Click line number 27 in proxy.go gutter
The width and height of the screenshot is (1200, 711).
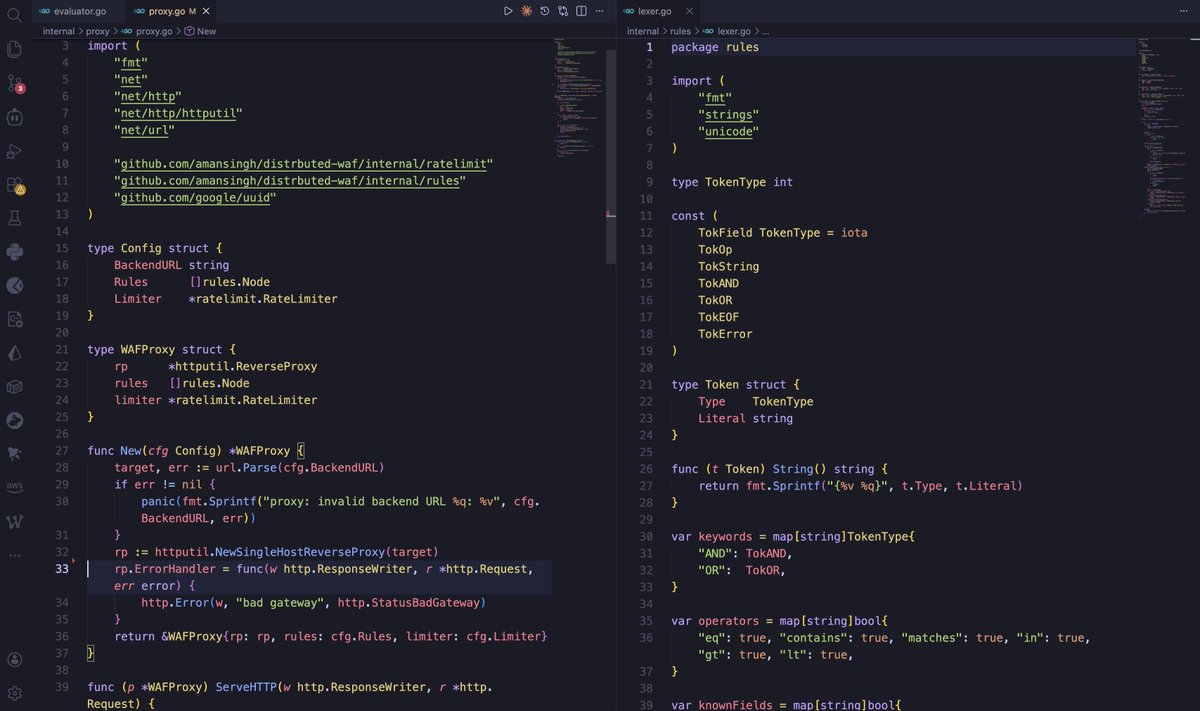pos(62,451)
